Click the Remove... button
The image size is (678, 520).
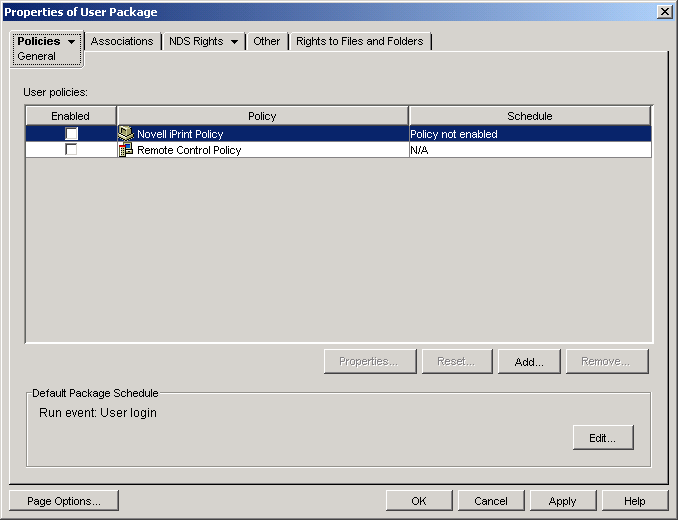coord(607,361)
